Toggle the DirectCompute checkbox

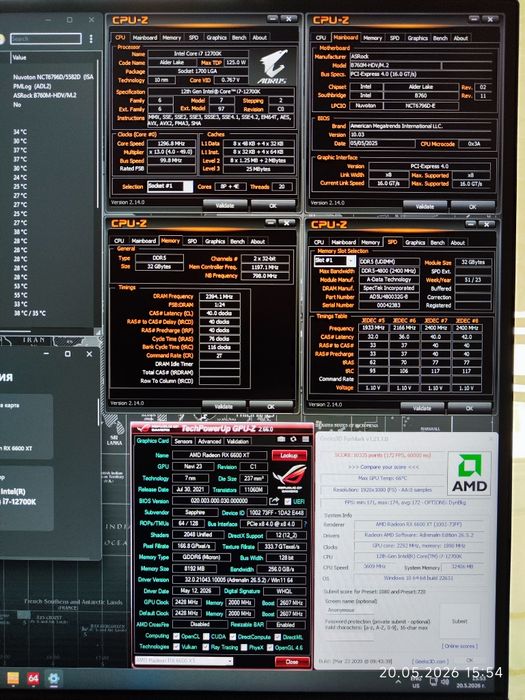pos(233,637)
